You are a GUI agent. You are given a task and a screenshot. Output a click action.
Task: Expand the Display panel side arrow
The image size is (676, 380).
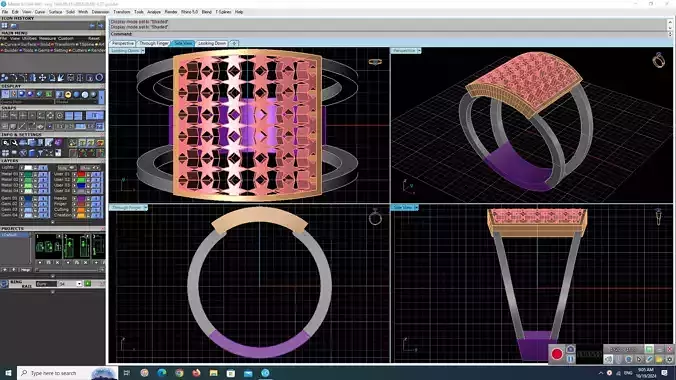[x=102, y=97]
